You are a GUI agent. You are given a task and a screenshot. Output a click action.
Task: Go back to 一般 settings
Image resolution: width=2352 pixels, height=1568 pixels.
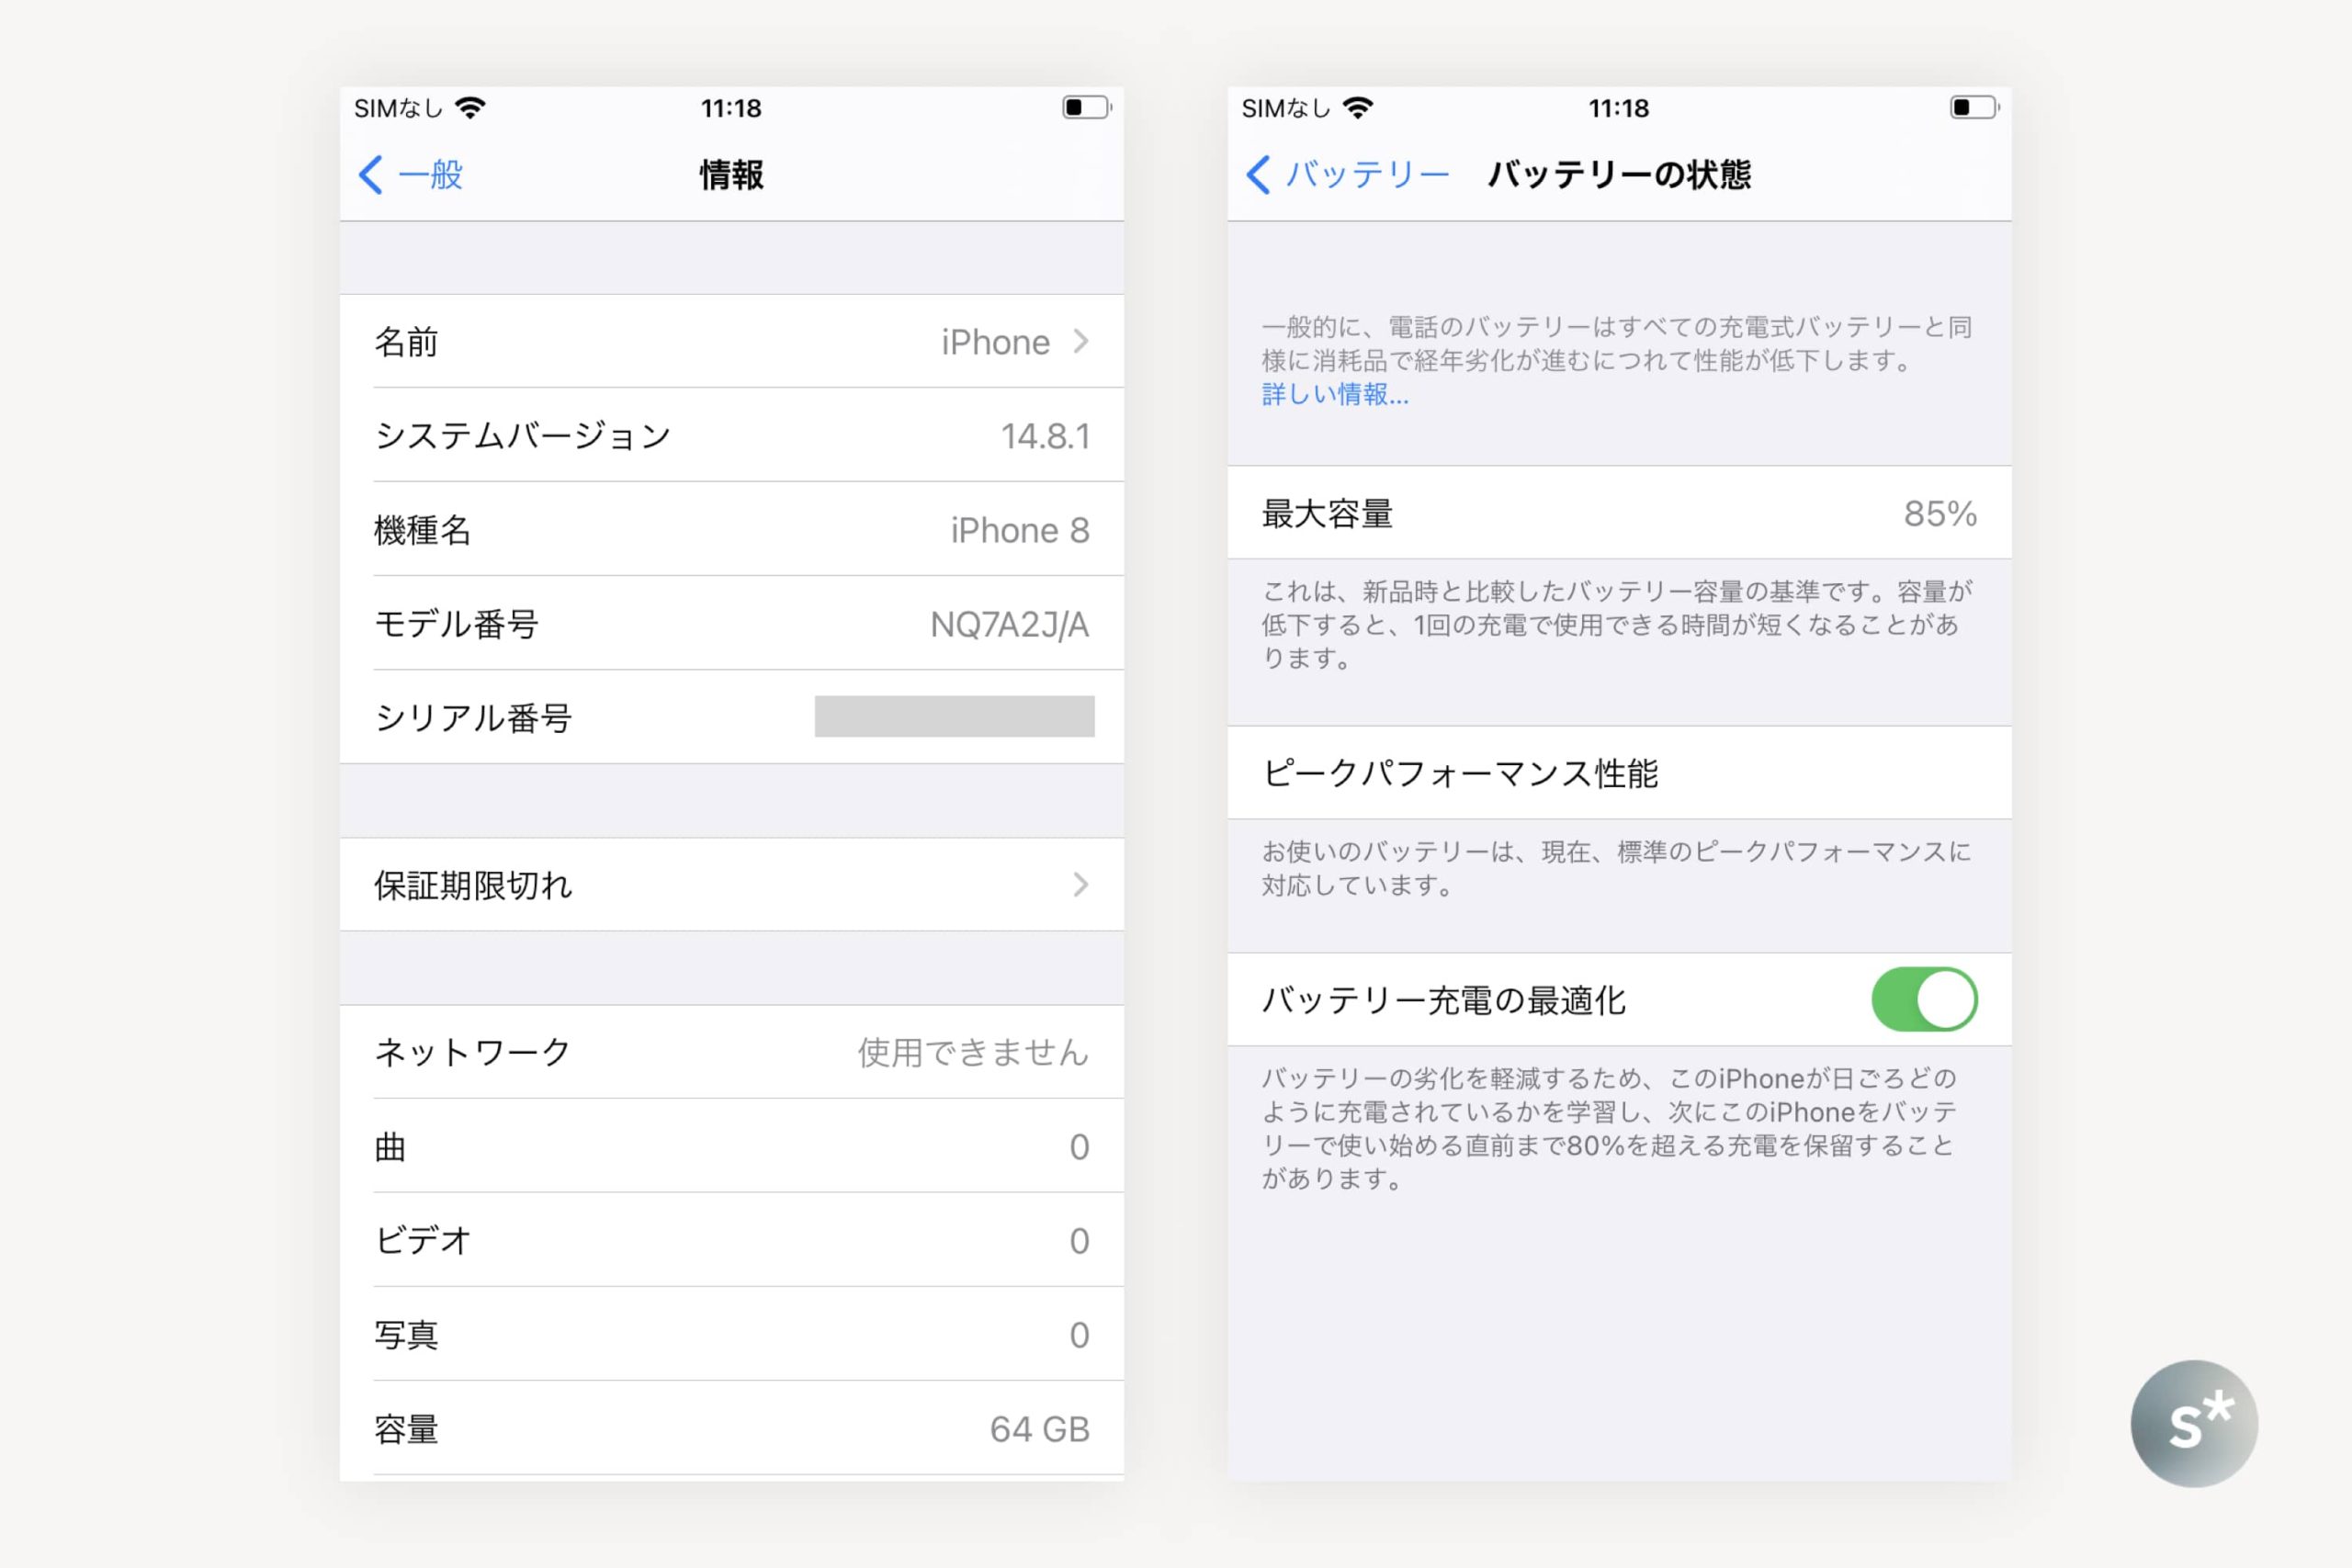[430, 175]
